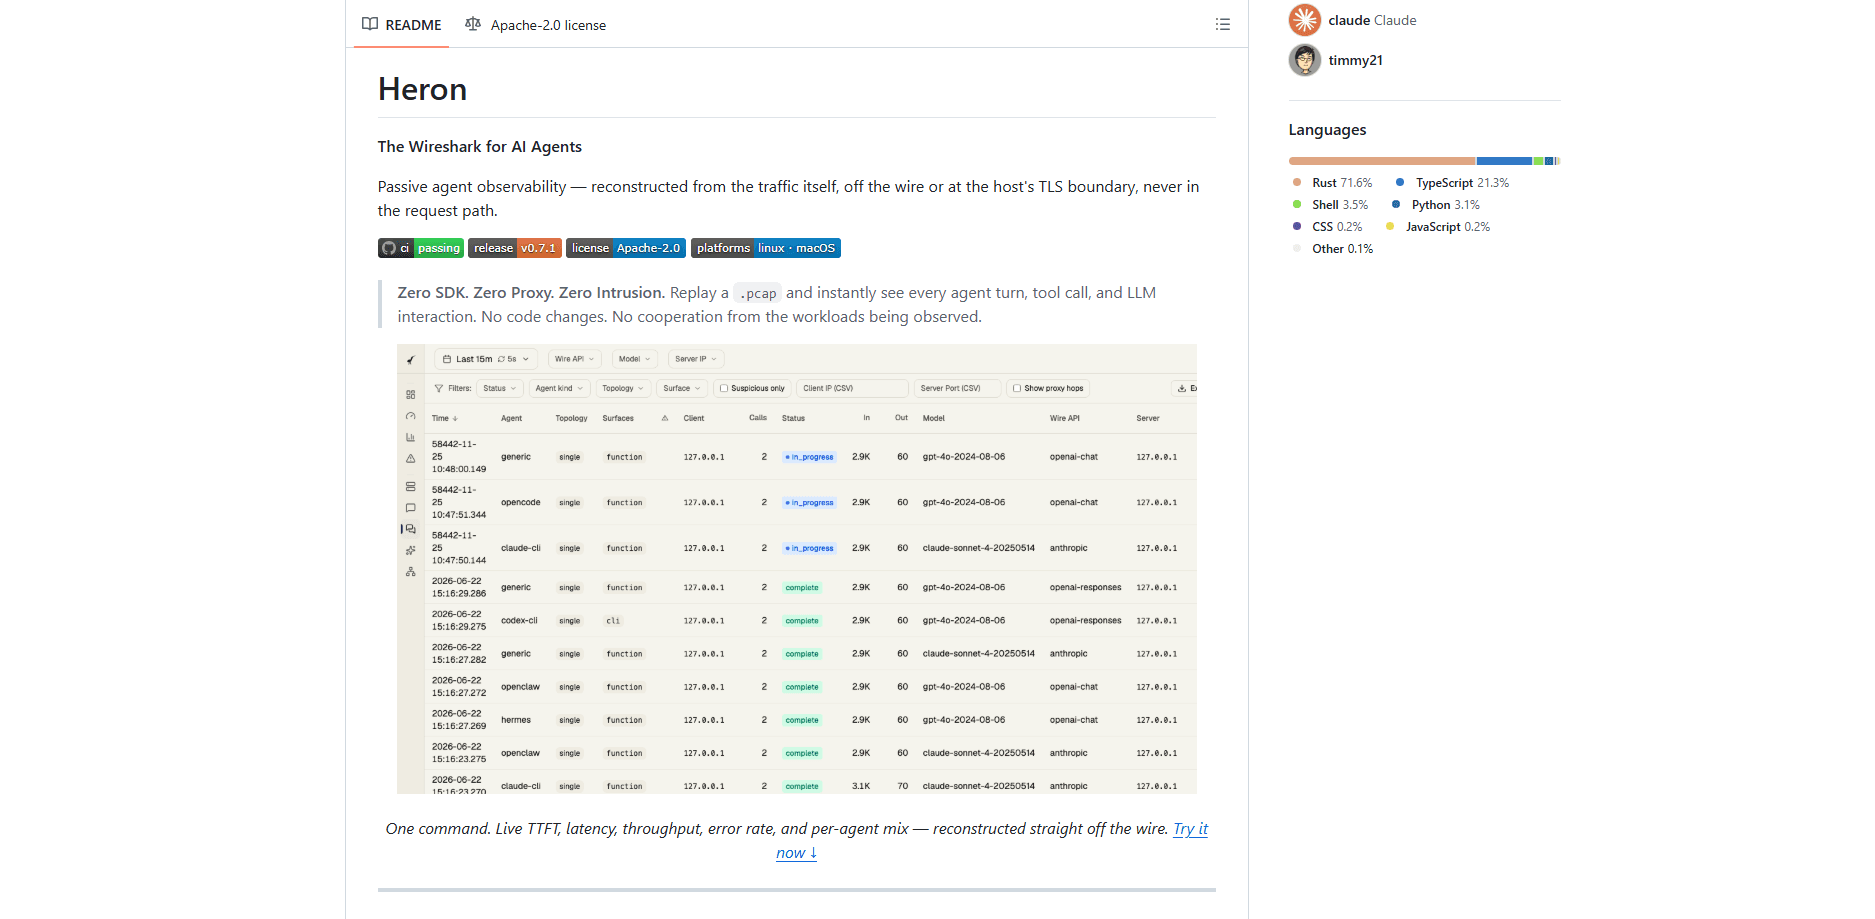Click the Heron bird logo in dashboard screenshot

click(x=410, y=360)
